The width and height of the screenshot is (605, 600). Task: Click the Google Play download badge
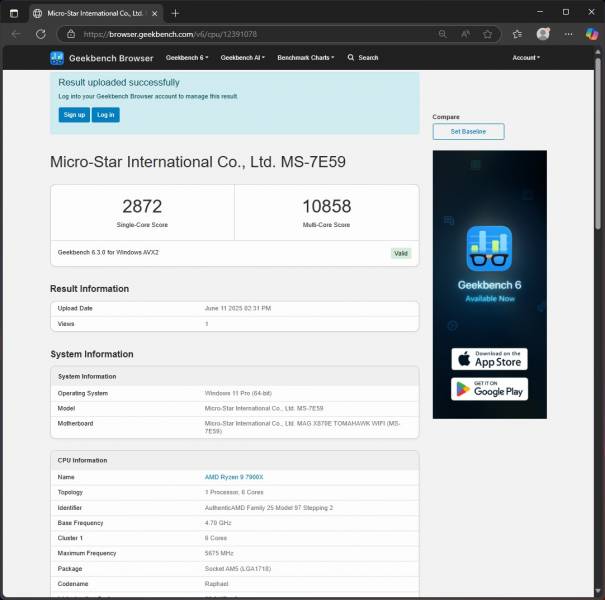[x=489, y=389]
